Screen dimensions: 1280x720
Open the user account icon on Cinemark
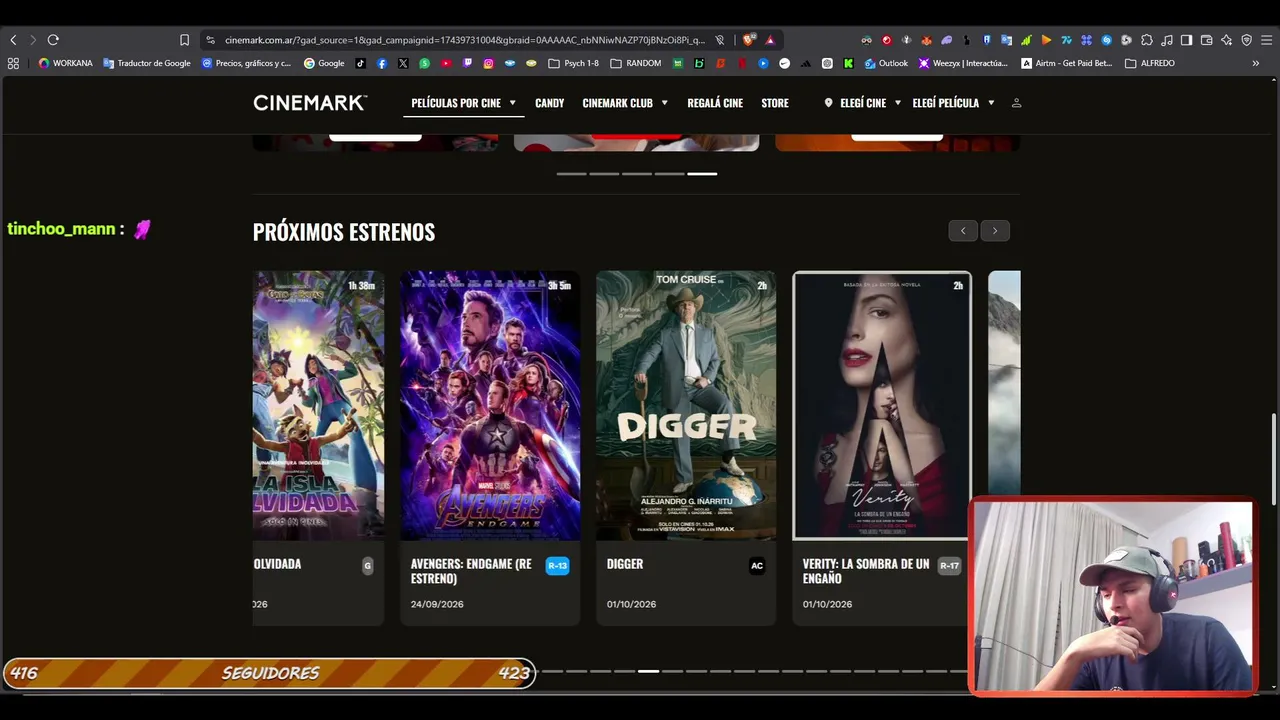click(1016, 103)
